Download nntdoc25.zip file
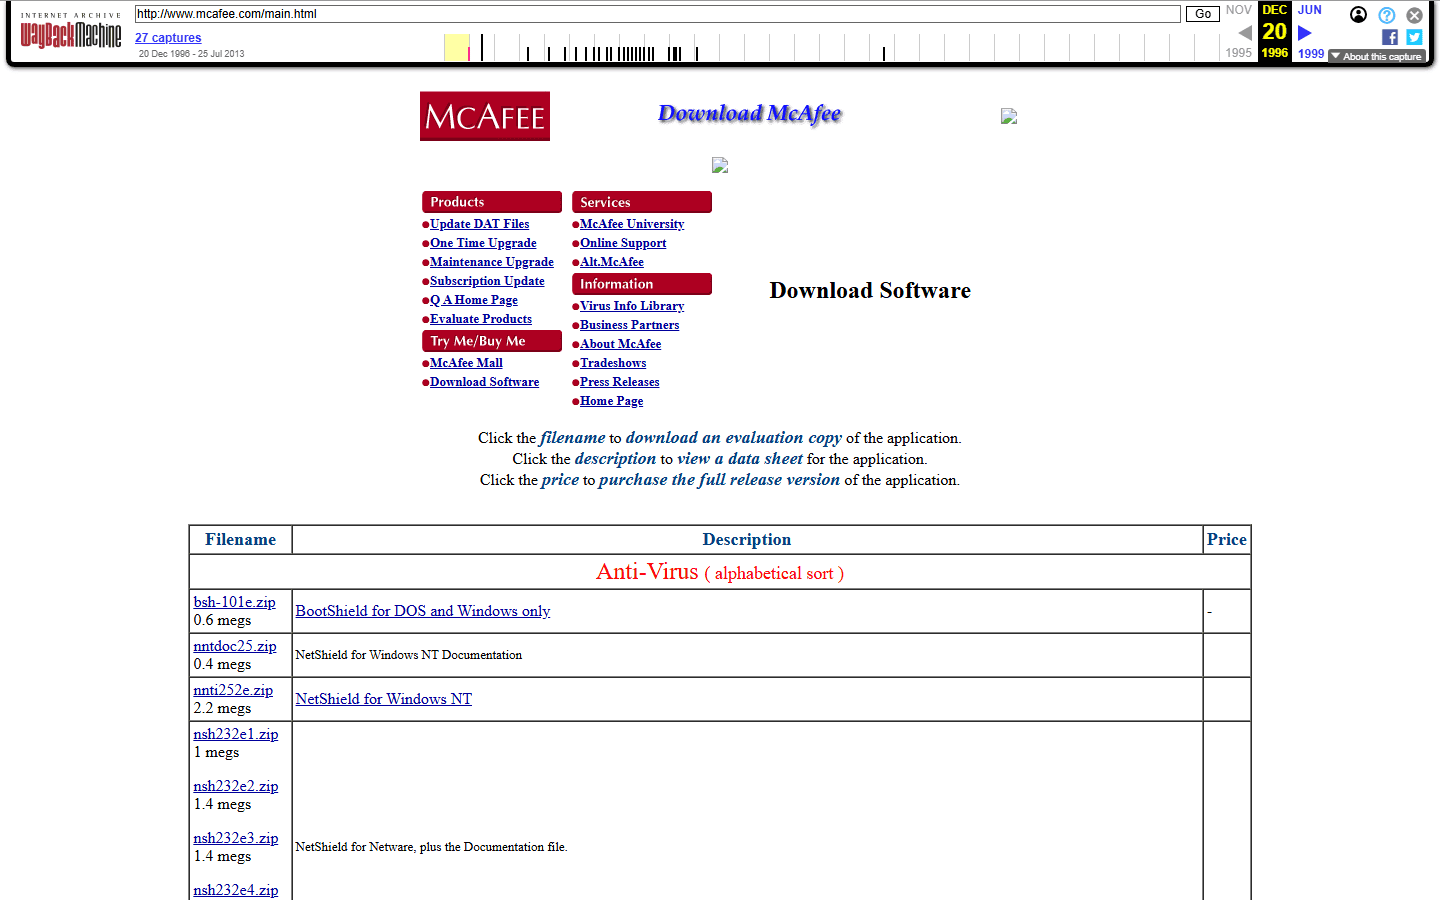Image resolution: width=1440 pixels, height=900 pixels. [235, 646]
